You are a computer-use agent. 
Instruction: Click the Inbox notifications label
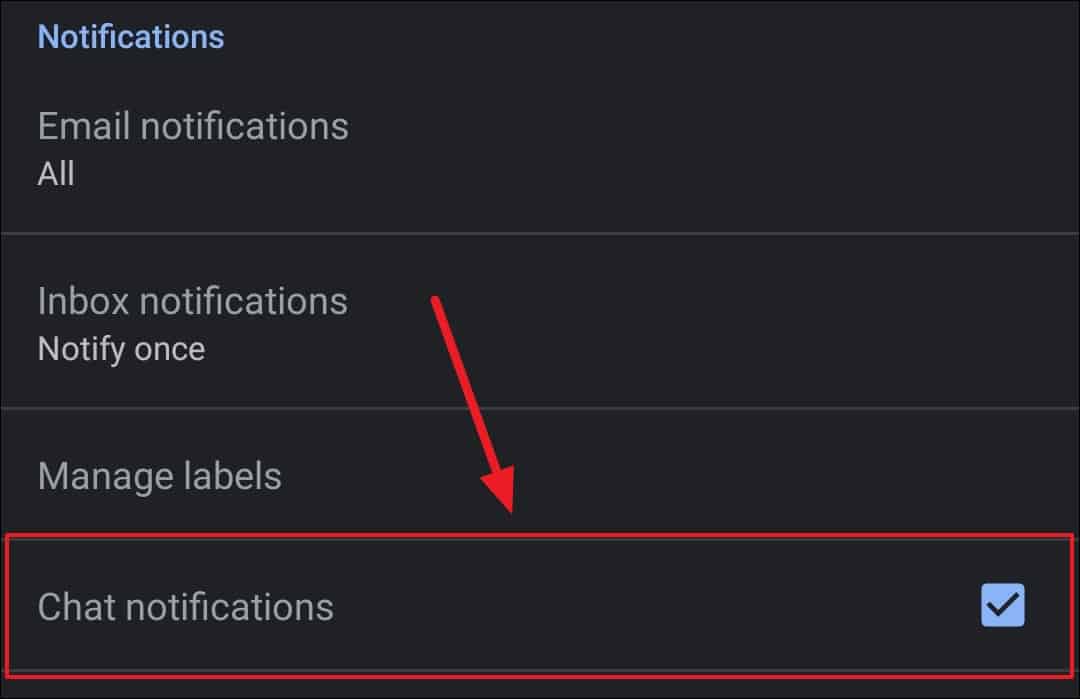pyautogui.click(x=192, y=300)
